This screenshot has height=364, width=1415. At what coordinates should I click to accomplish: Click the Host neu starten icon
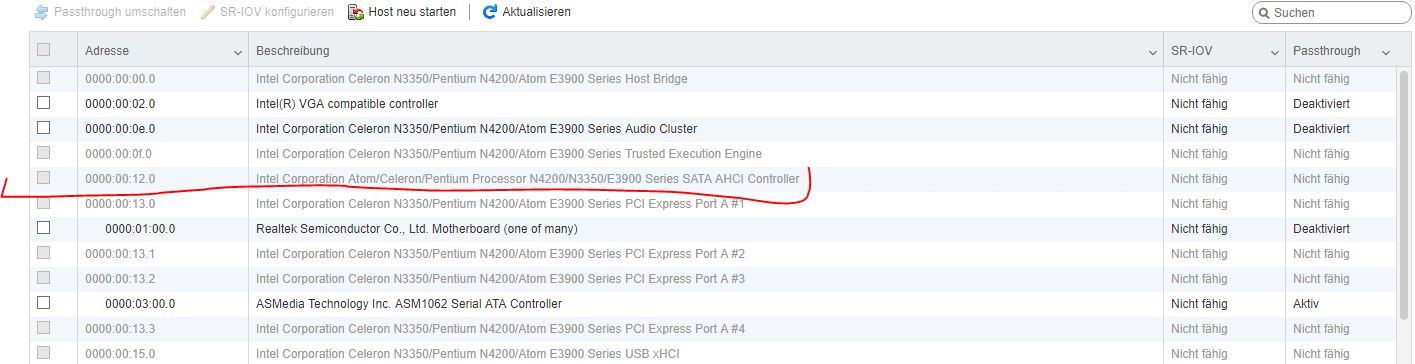coord(356,12)
